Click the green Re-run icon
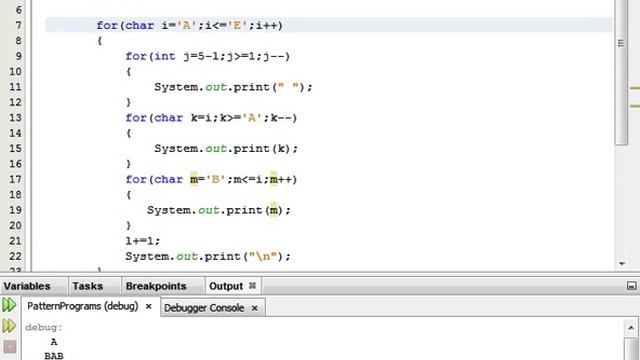Image resolution: width=640 pixels, height=360 pixels. [9, 305]
